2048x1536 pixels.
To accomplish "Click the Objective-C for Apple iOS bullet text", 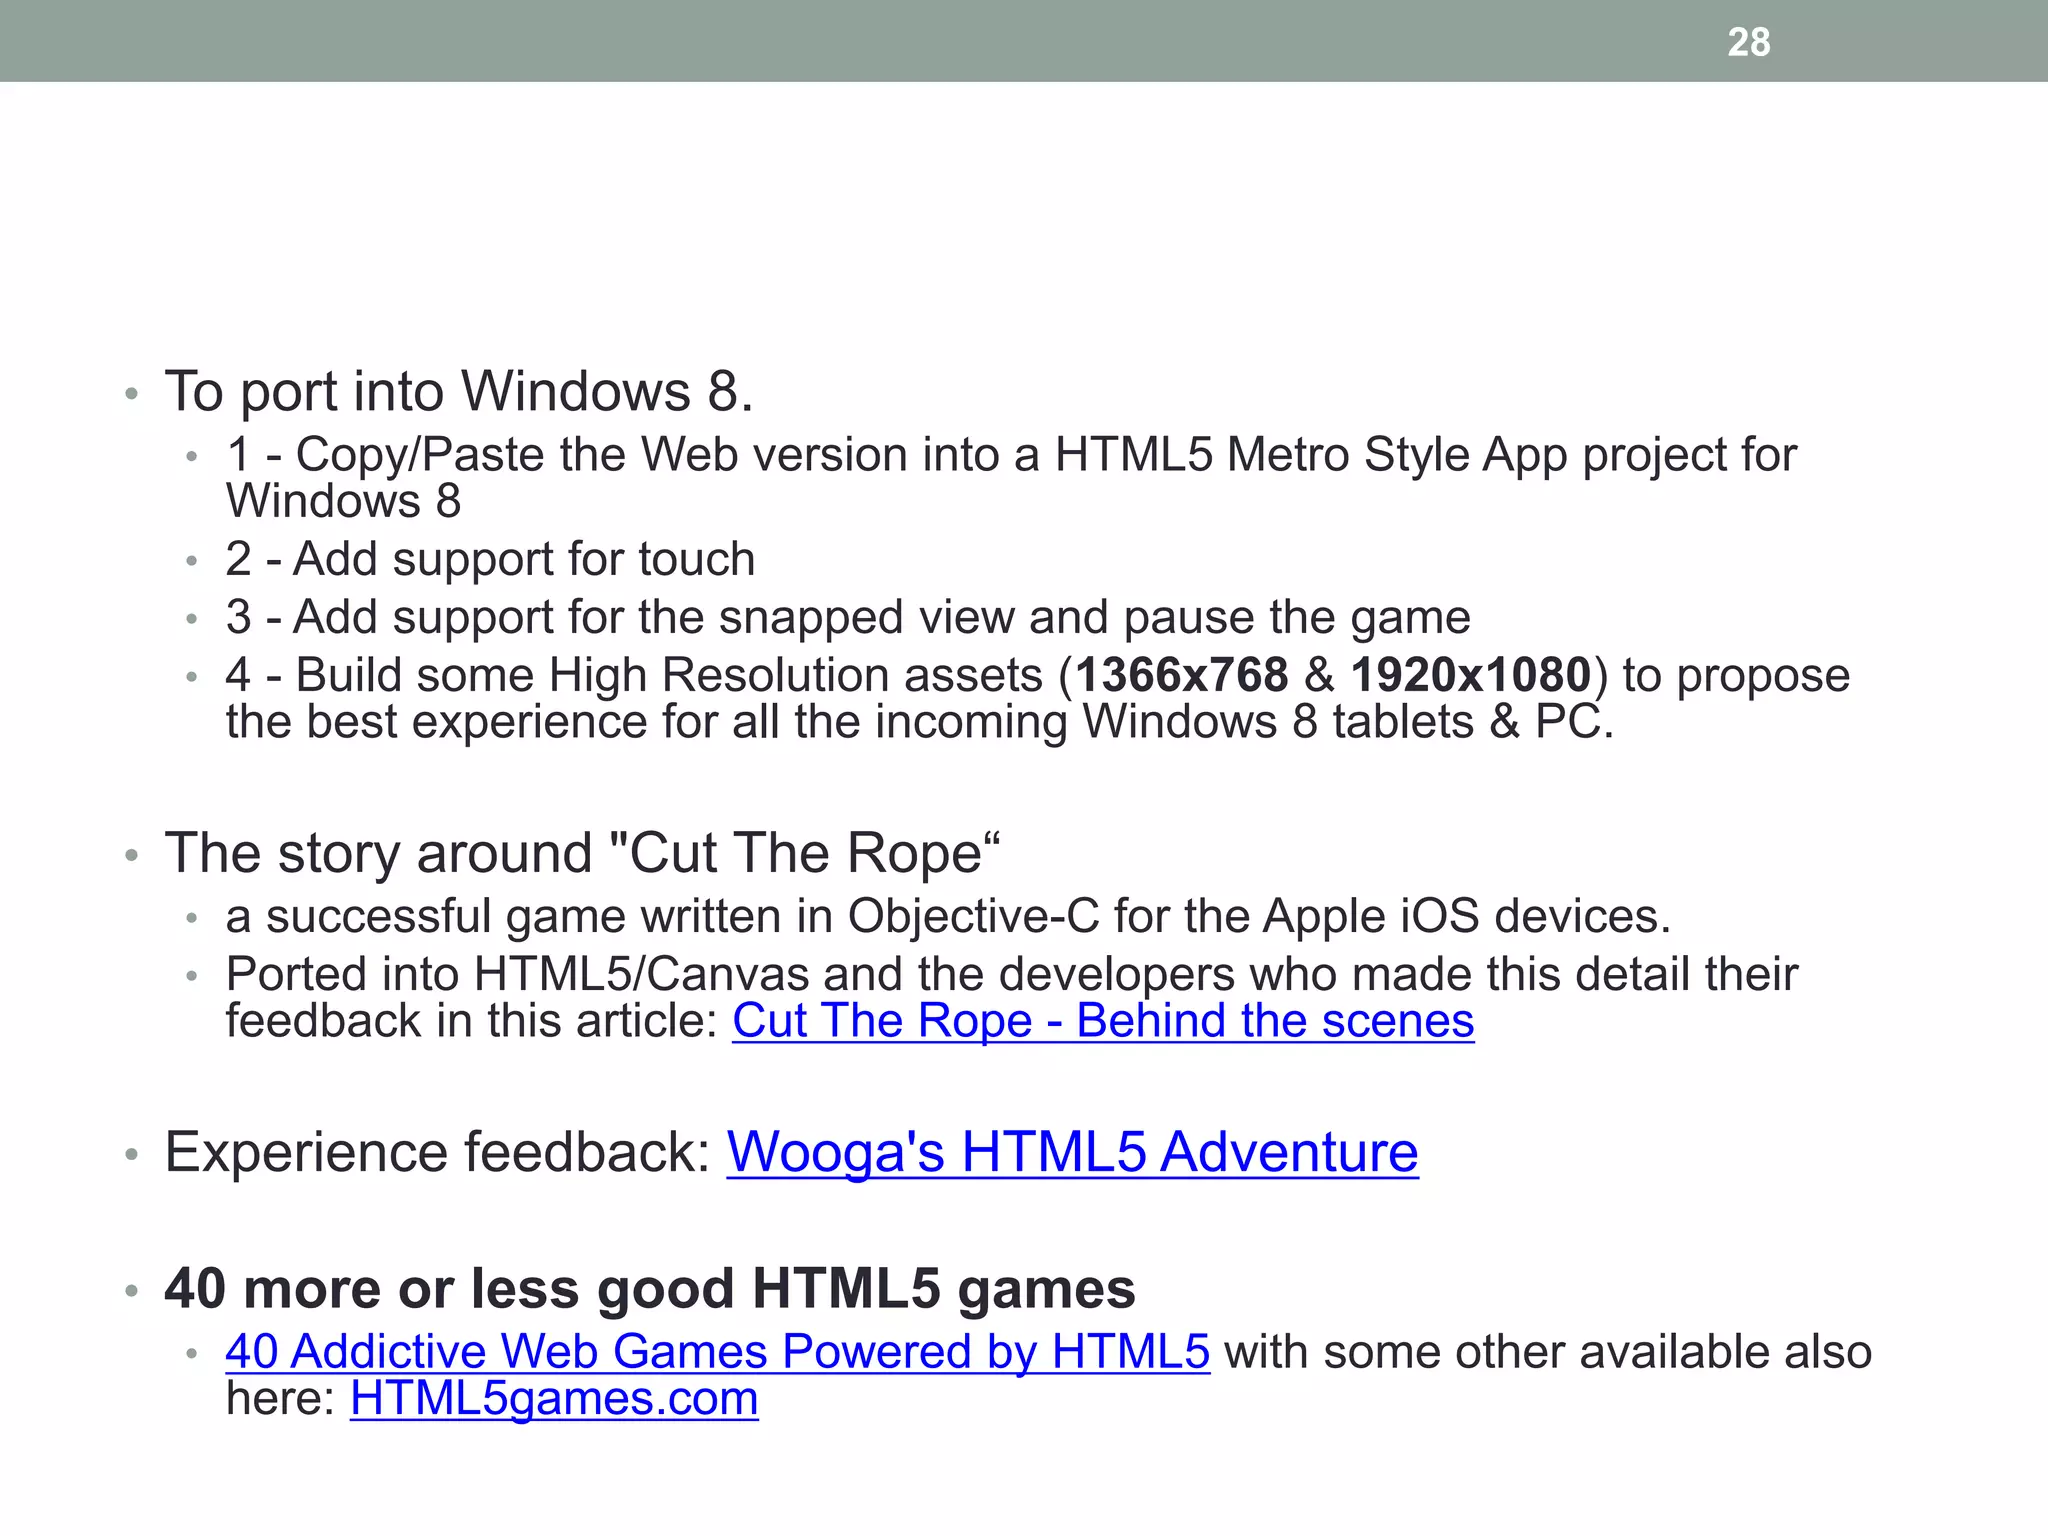I will [948, 916].
